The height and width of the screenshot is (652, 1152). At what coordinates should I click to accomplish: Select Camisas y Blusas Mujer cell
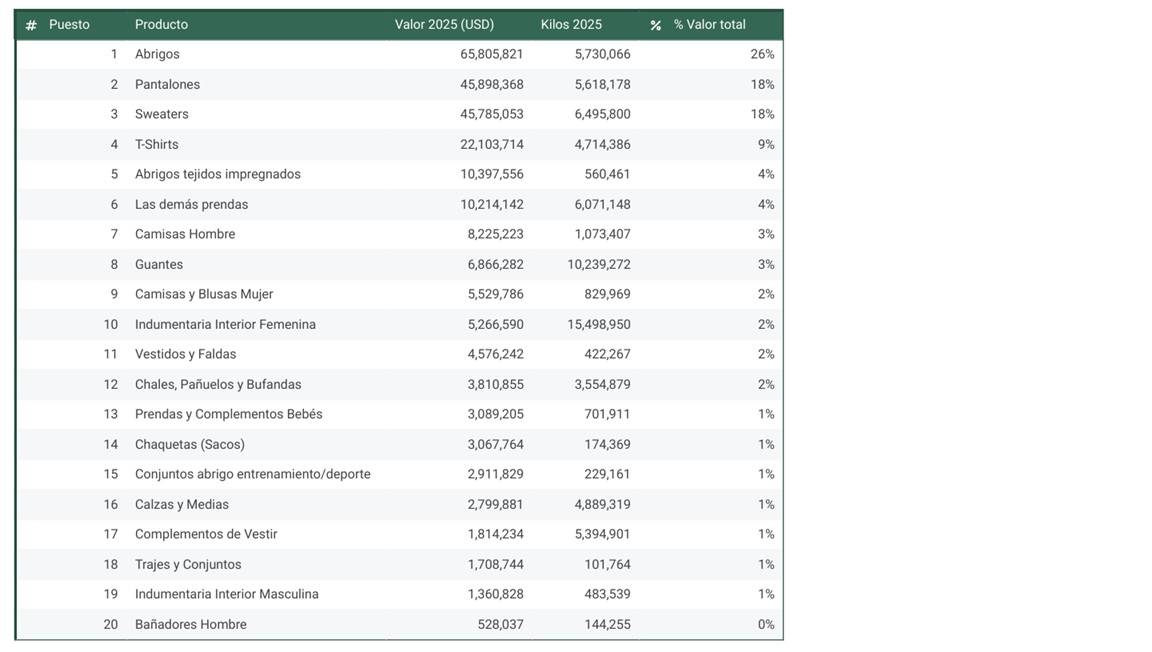coord(204,294)
